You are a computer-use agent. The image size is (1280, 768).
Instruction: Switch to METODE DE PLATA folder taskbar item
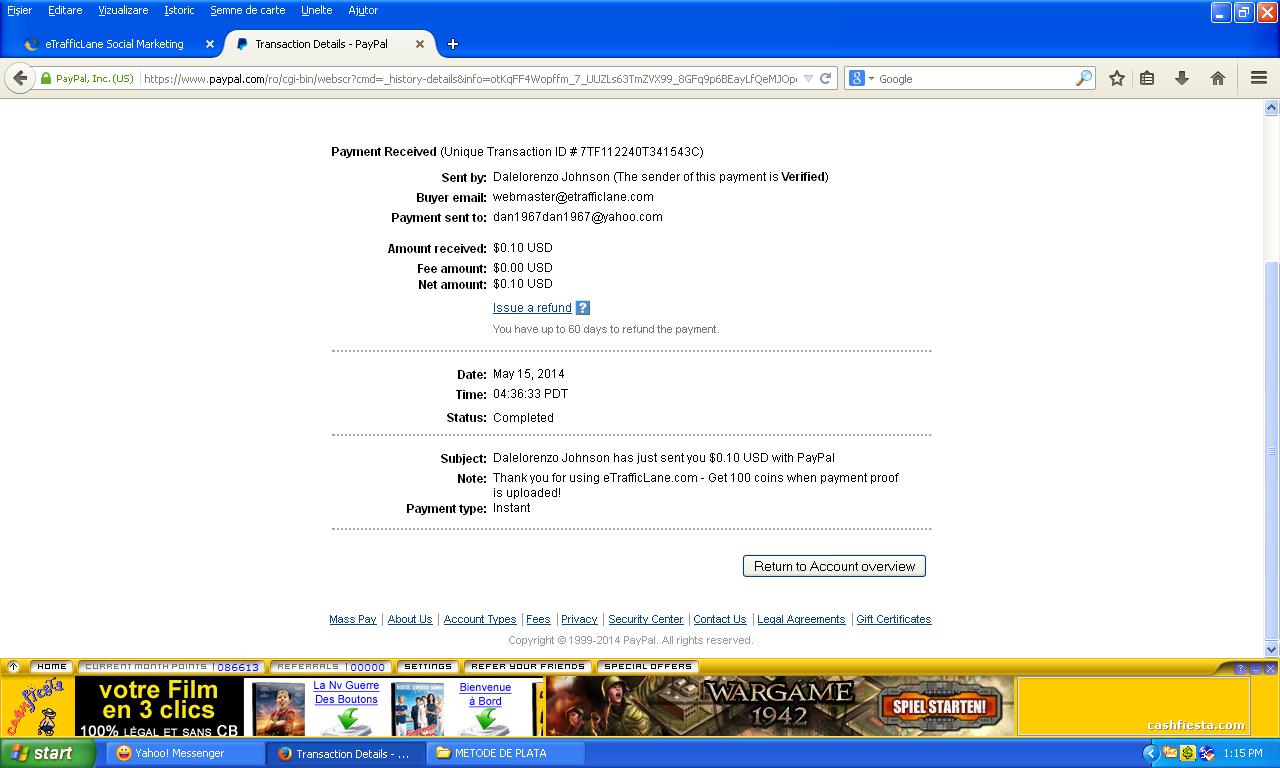(506, 753)
